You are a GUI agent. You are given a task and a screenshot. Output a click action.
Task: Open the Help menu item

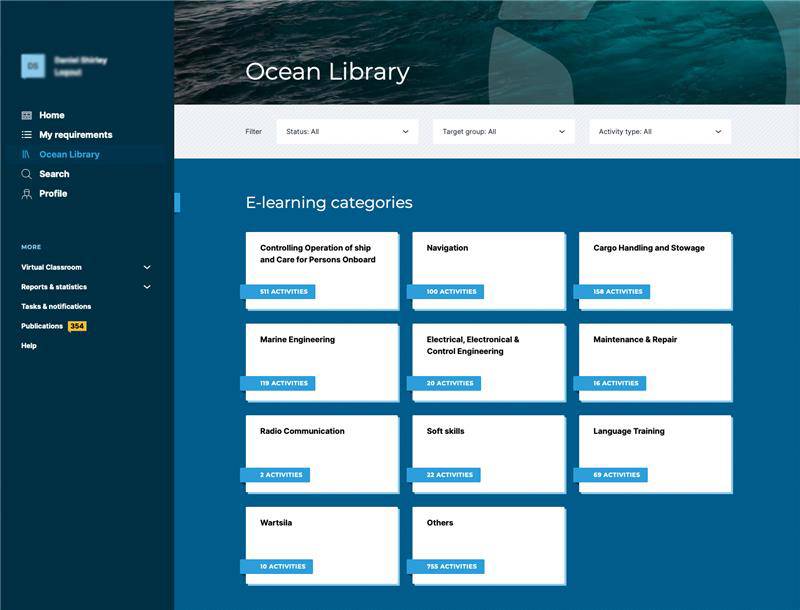(29, 346)
